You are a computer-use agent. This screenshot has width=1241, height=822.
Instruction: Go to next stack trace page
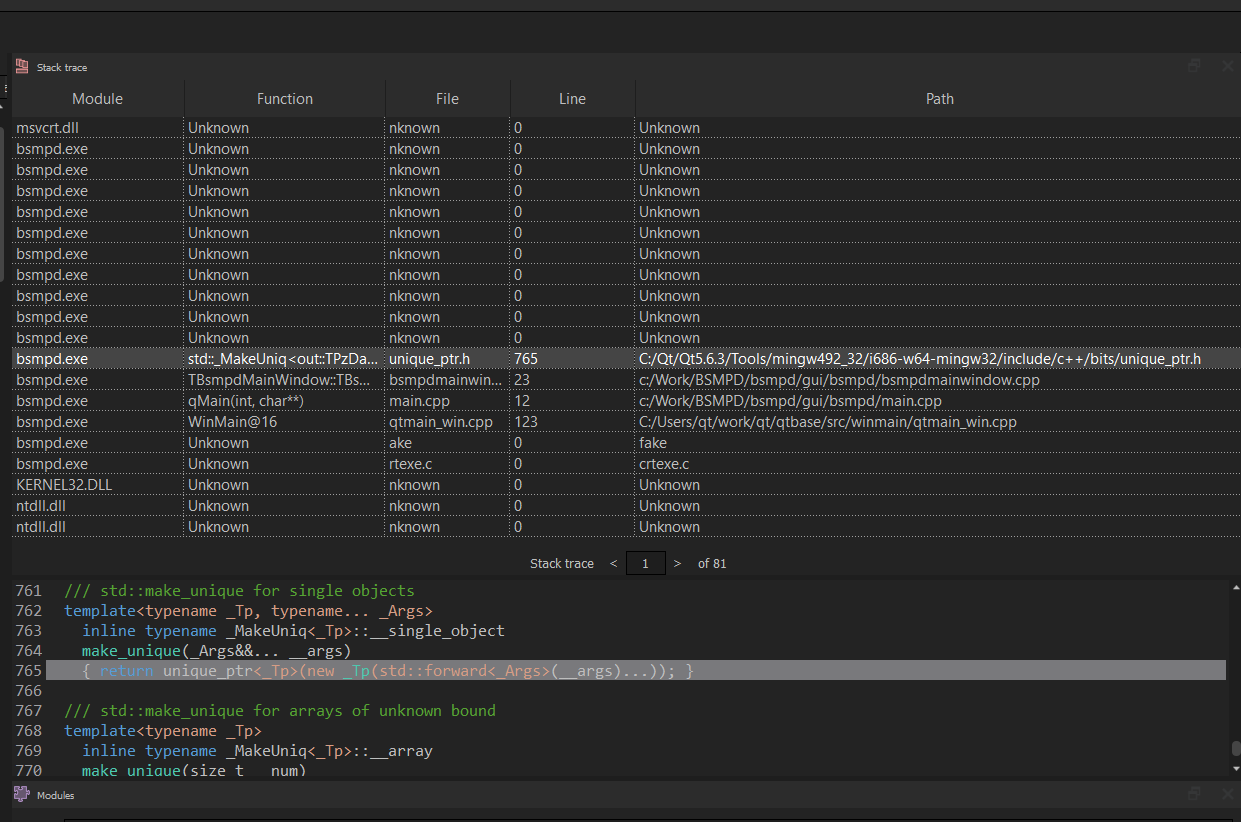[x=677, y=563]
